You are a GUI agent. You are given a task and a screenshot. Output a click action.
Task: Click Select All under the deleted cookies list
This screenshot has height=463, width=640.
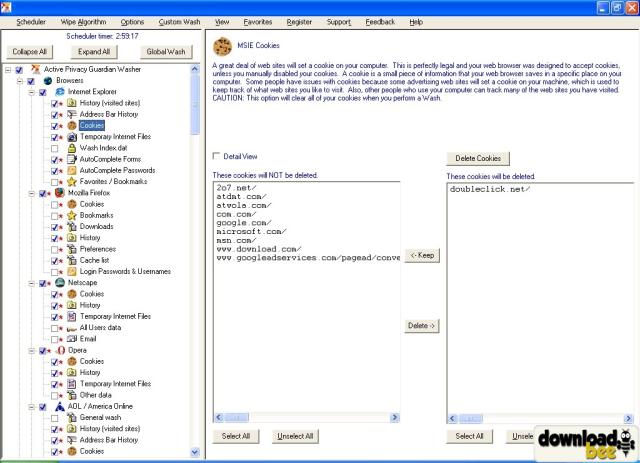(469, 436)
